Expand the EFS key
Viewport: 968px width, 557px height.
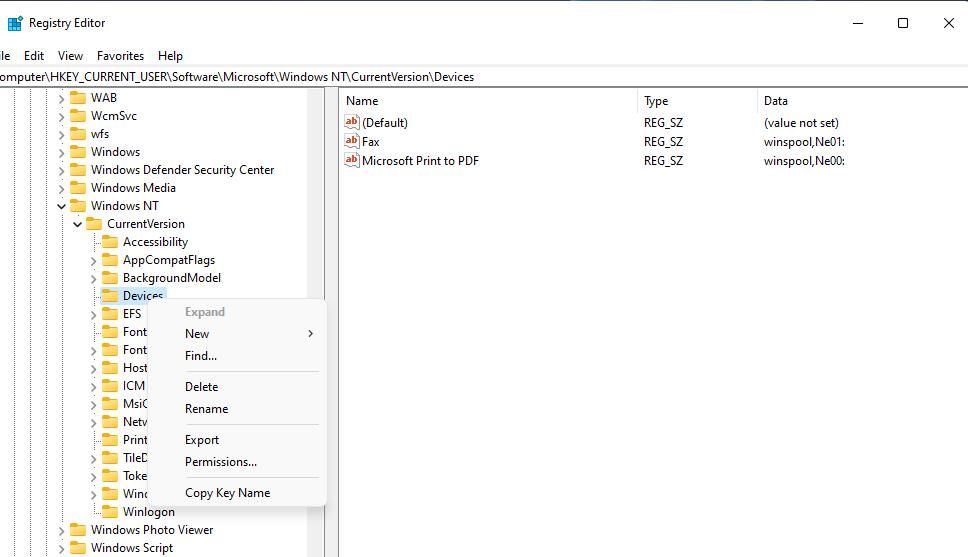click(x=93, y=314)
